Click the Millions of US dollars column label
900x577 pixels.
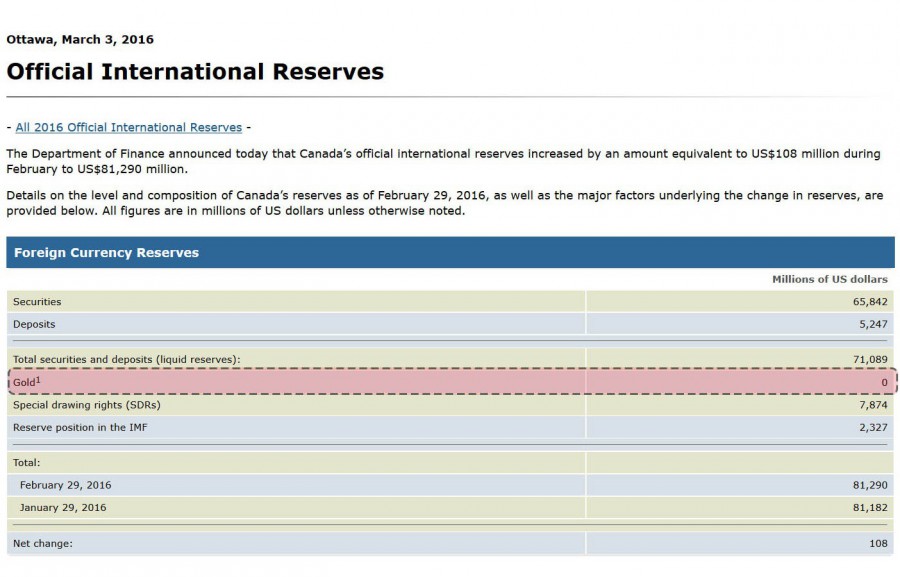pos(829,279)
